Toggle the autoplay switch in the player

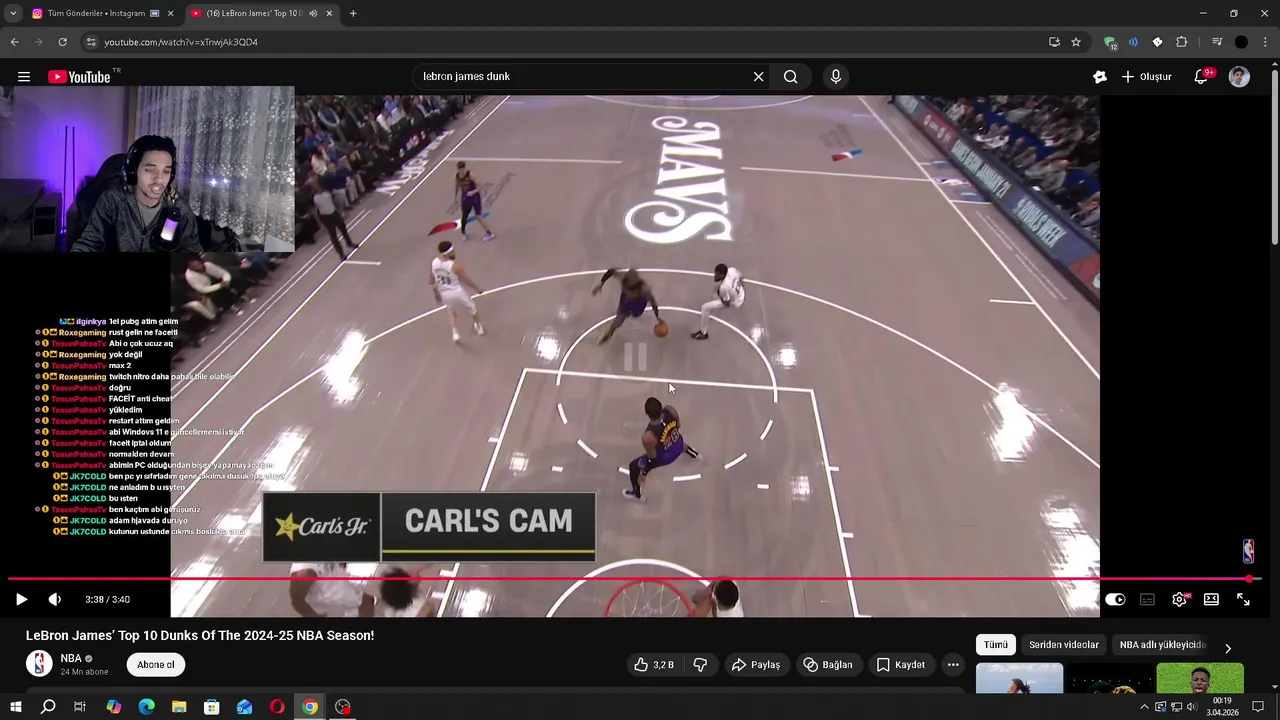(1115, 599)
